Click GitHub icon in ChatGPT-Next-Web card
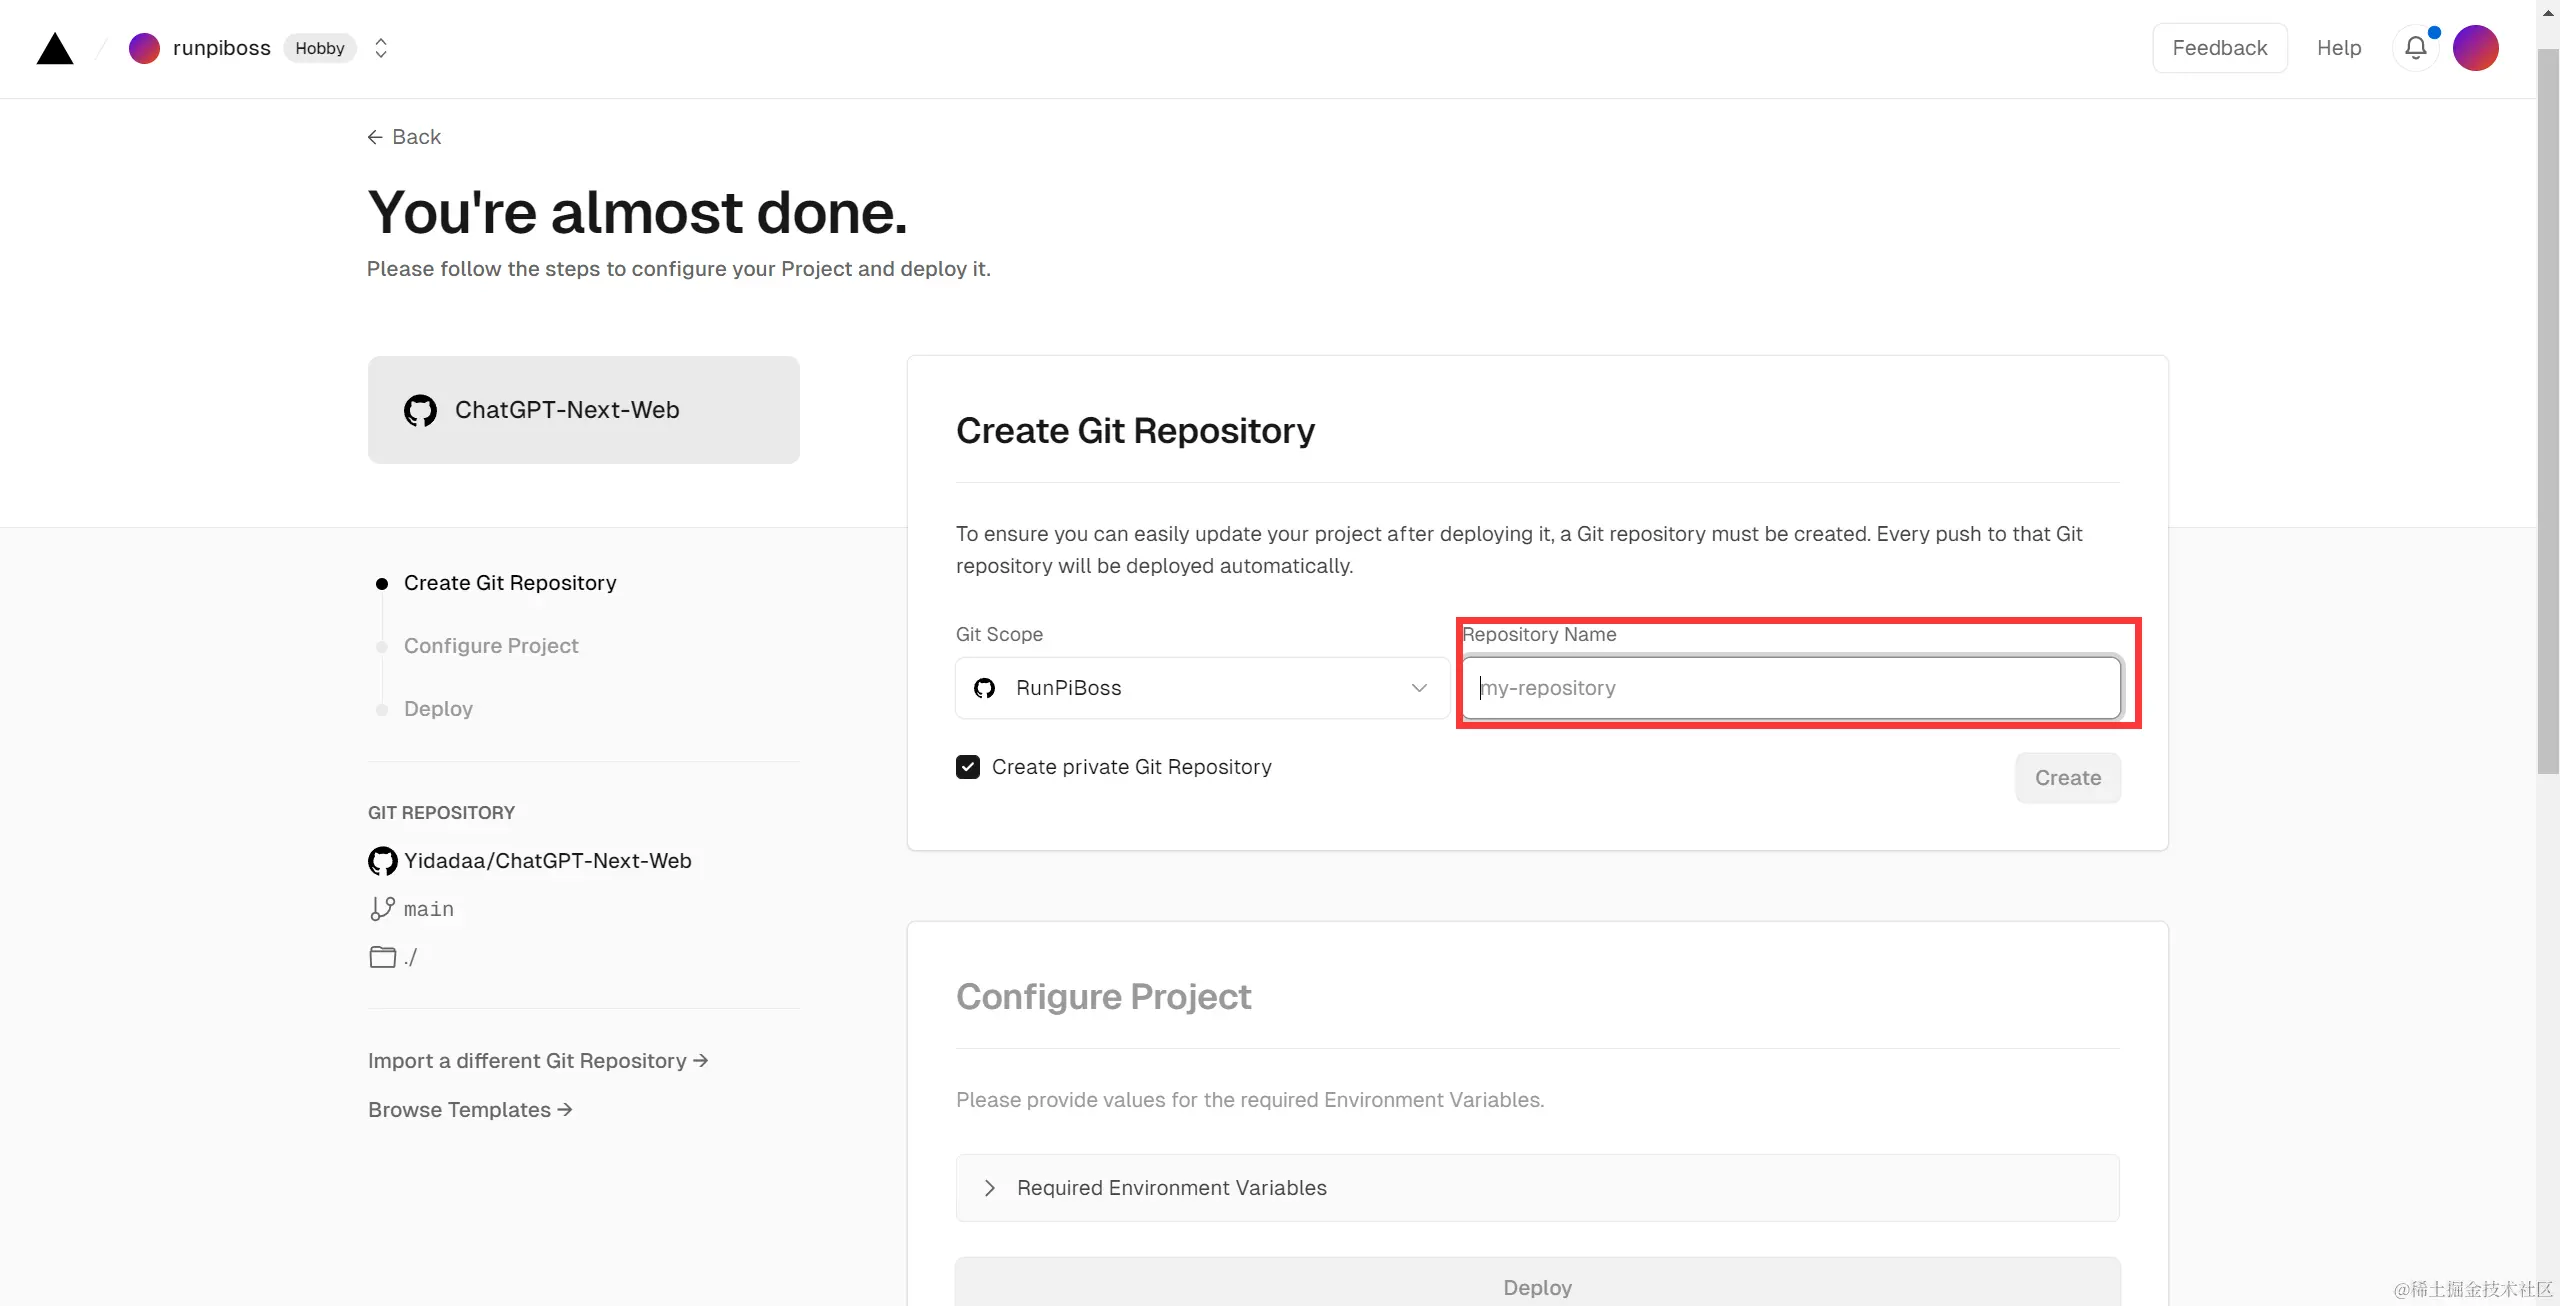This screenshot has height=1306, width=2560. [x=420, y=410]
